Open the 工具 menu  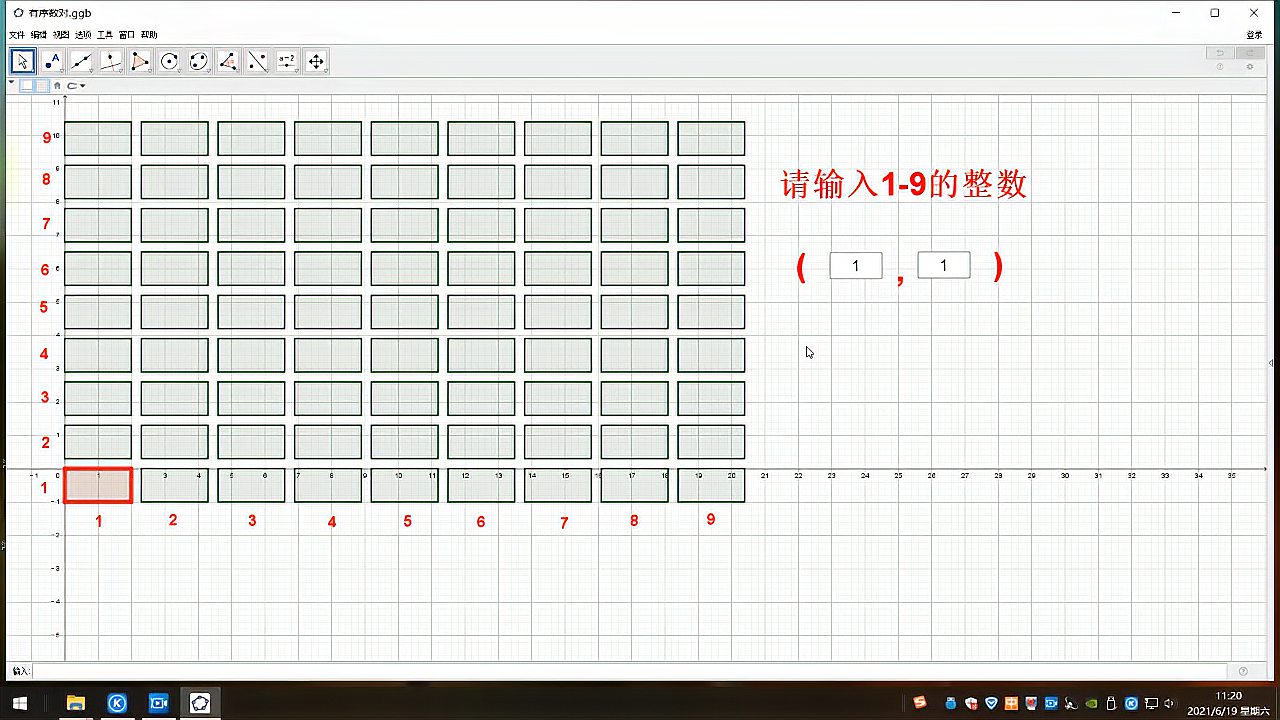tap(105, 35)
